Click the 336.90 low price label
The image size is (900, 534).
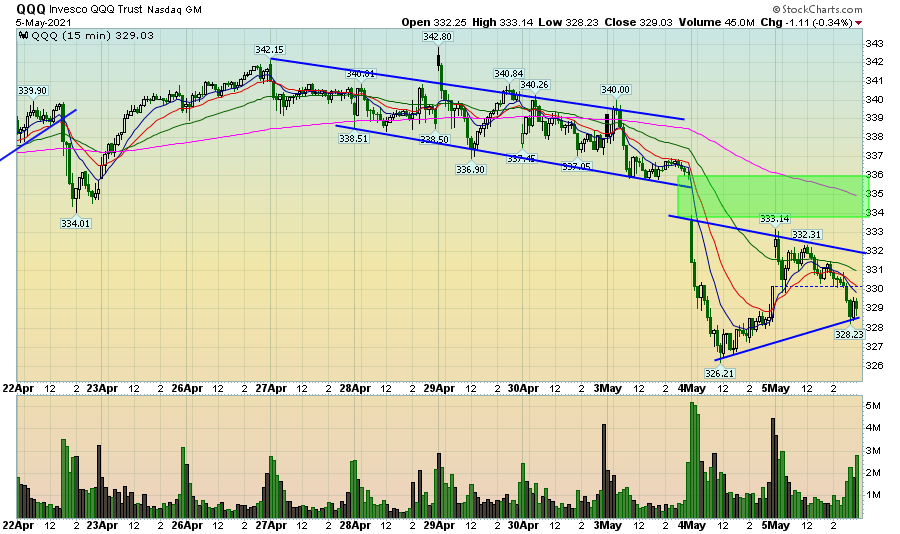click(x=471, y=169)
